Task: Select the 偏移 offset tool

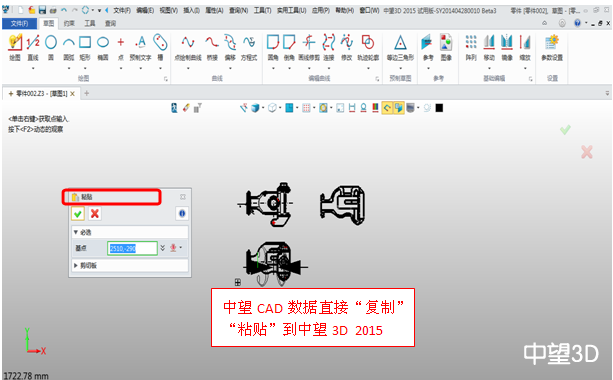Action: tap(230, 47)
